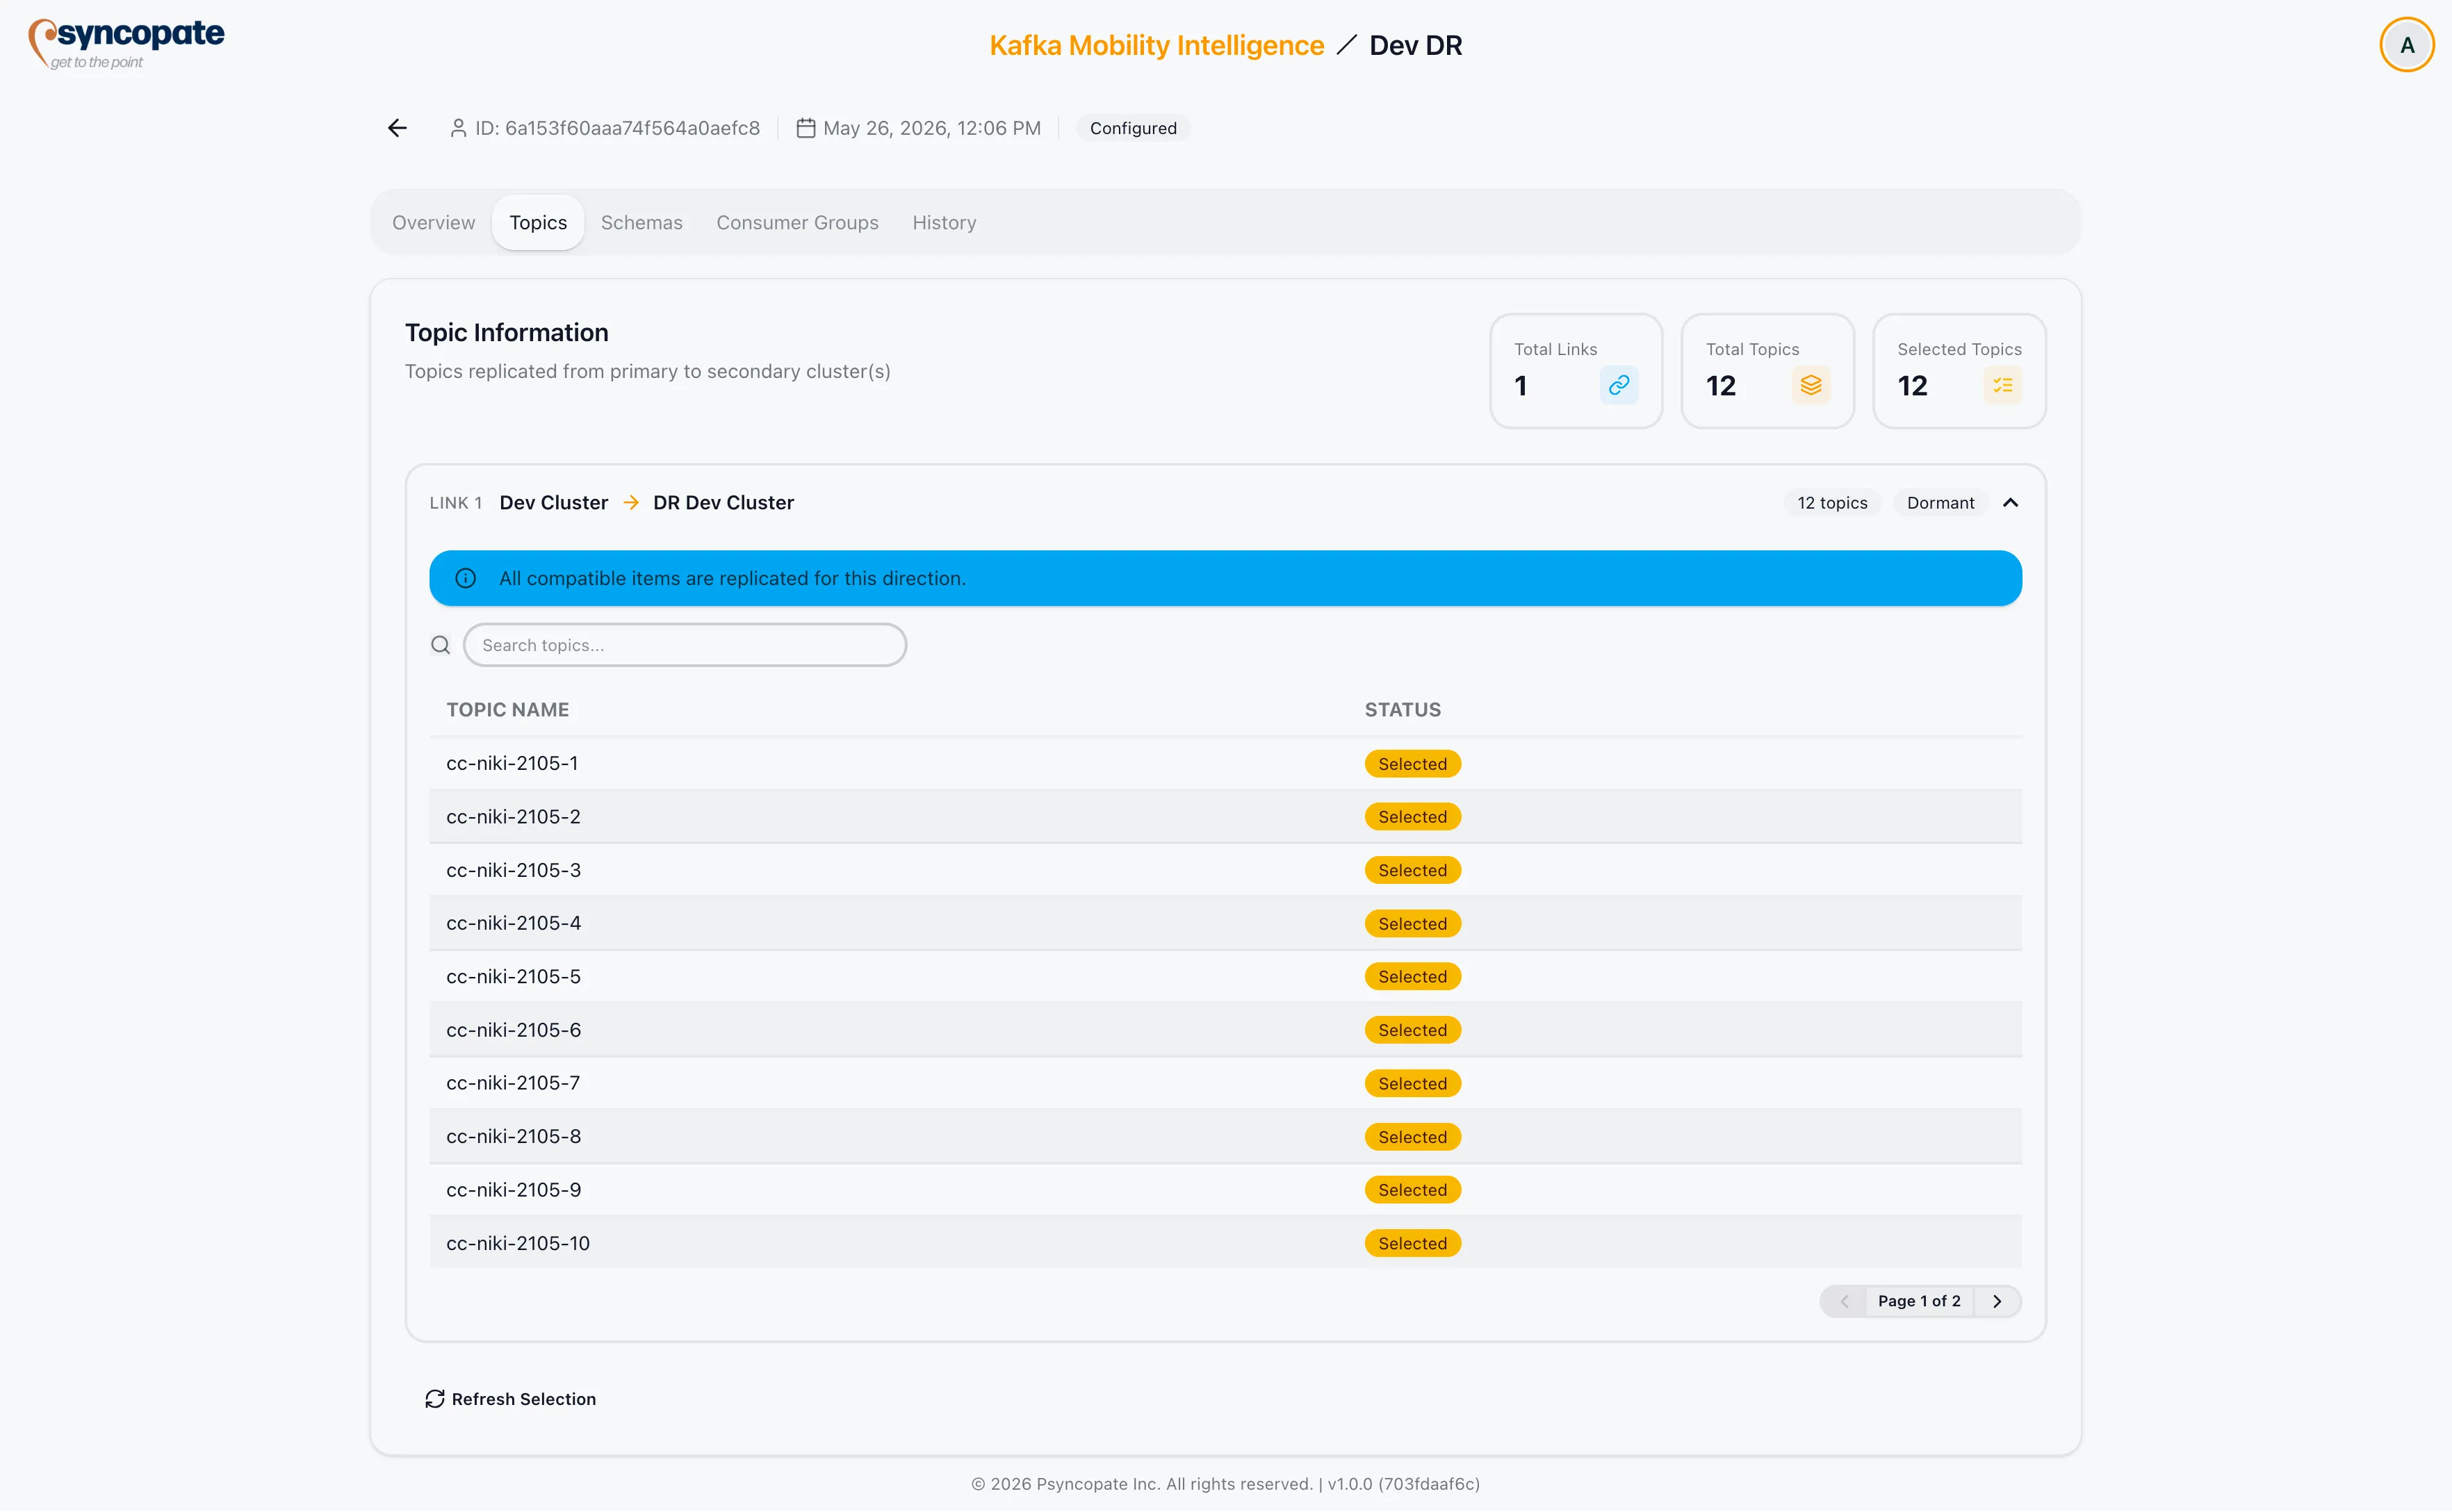Click the orange arrow between cluster names
This screenshot has height=1512, width=2452.
[x=631, y=503]
